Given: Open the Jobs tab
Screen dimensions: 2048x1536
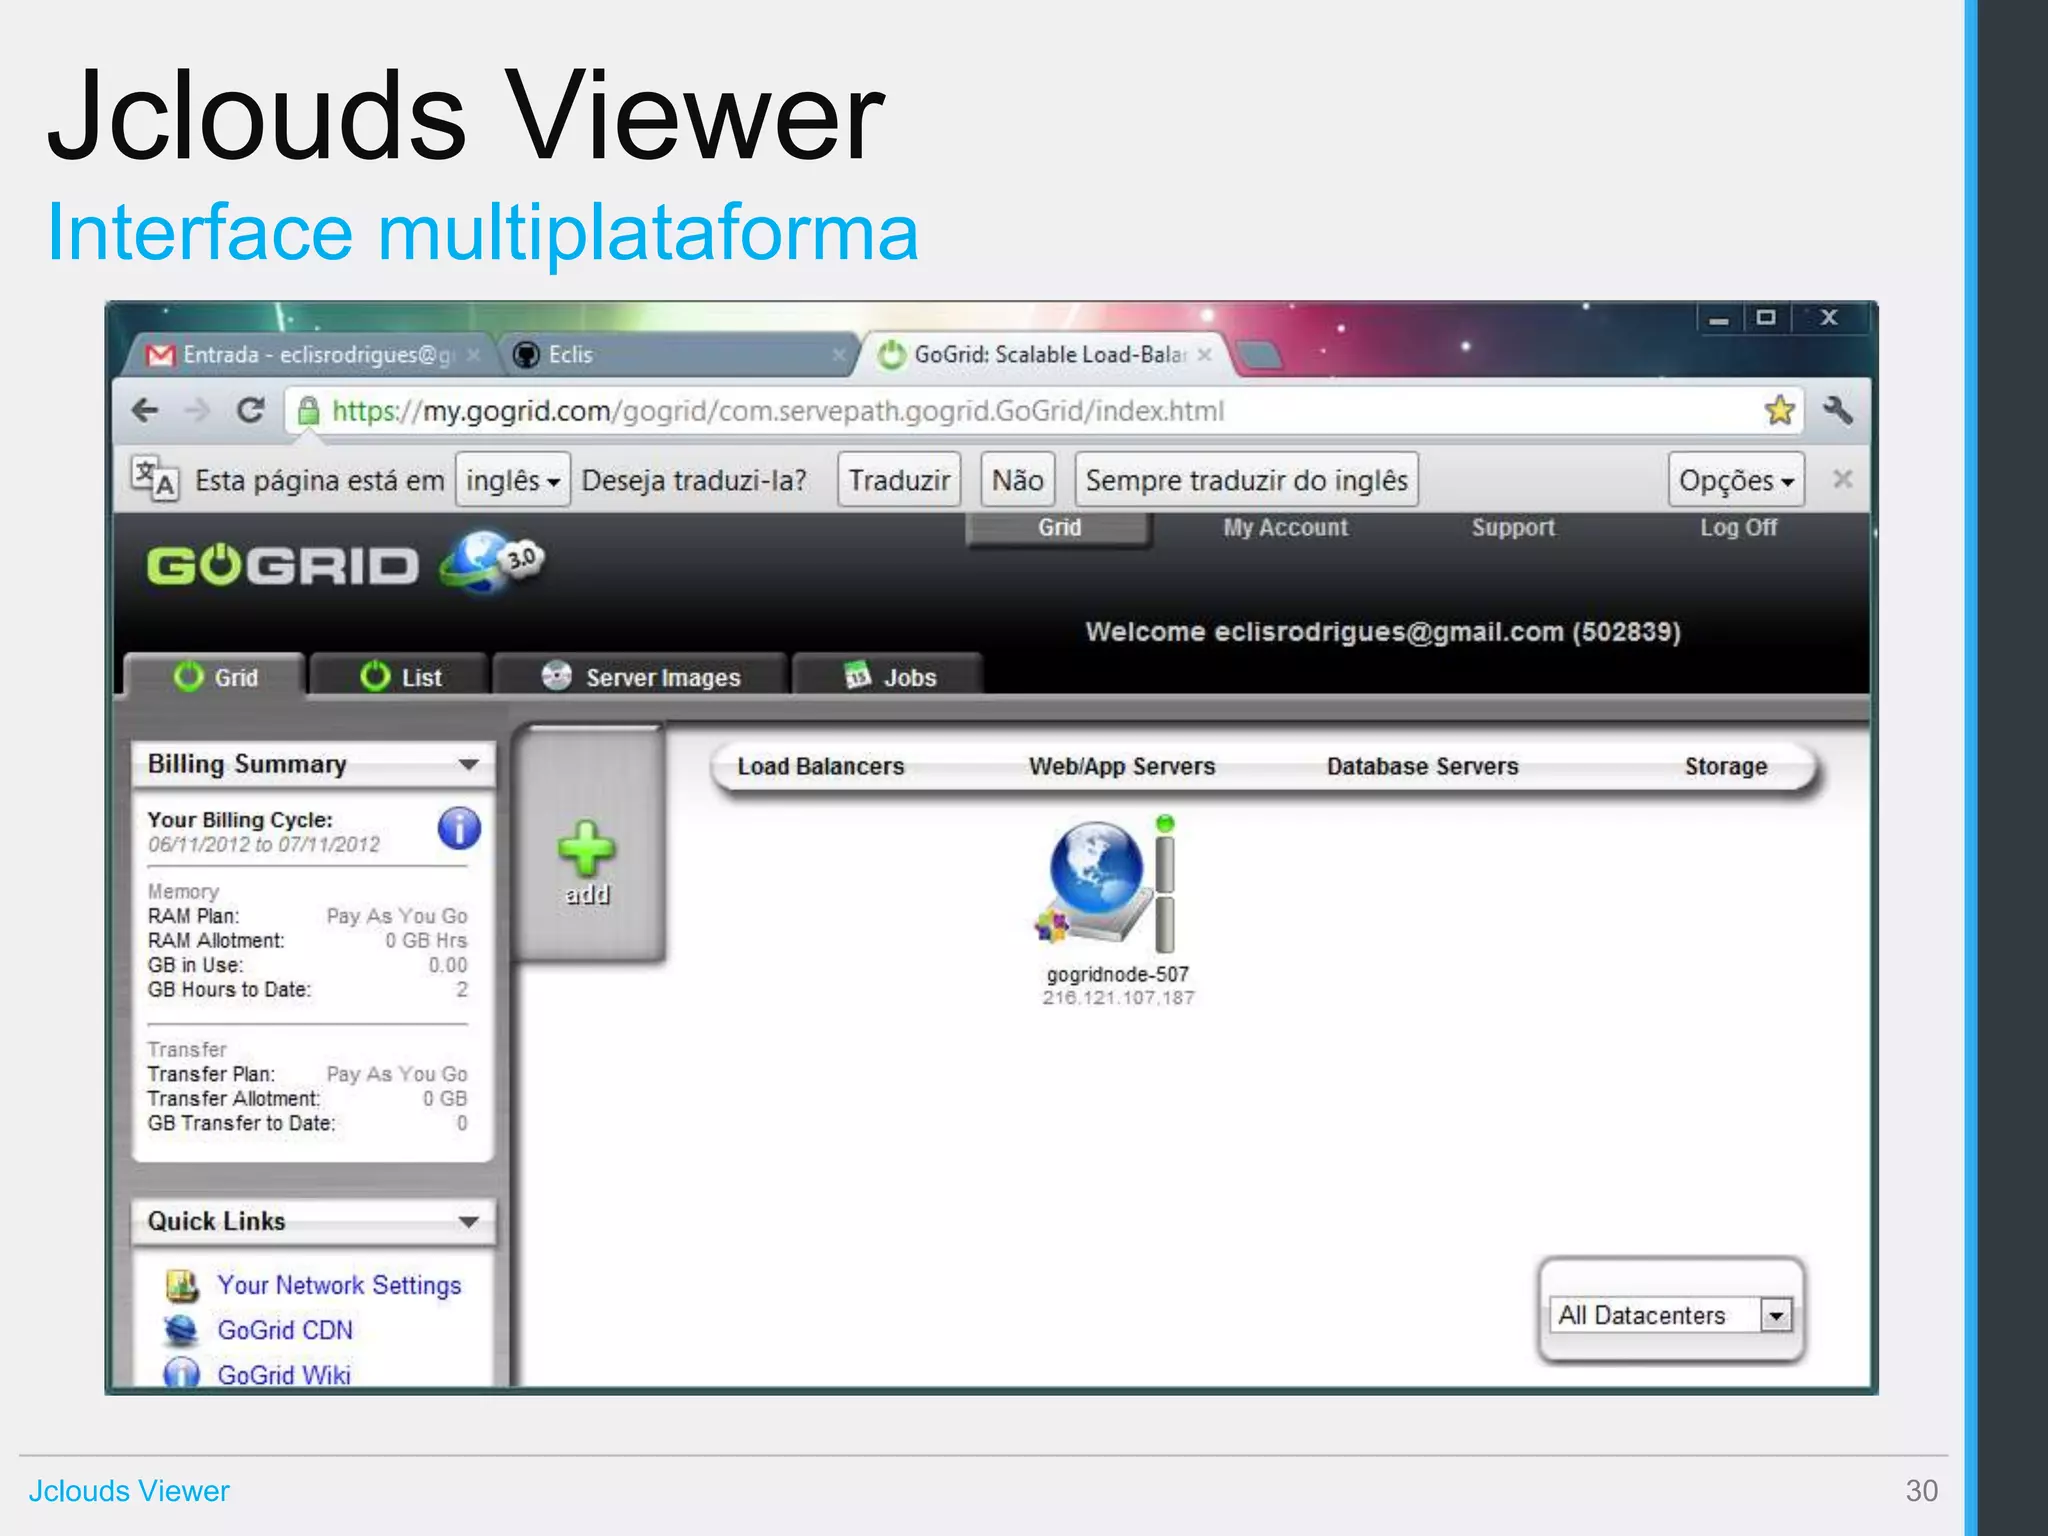Looking at the screenshot, I should (x=888, y=677).
